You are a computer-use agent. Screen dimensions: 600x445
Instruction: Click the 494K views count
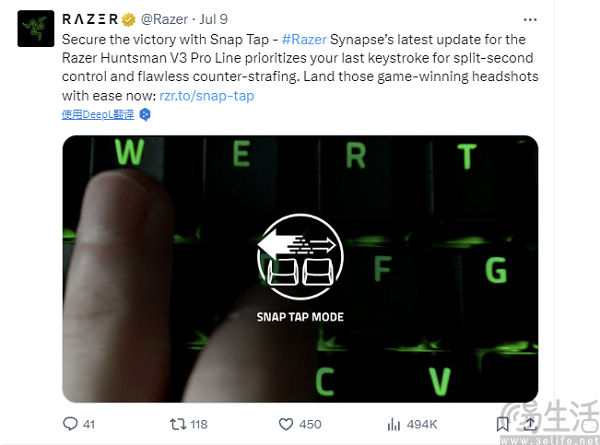(422, 424)
